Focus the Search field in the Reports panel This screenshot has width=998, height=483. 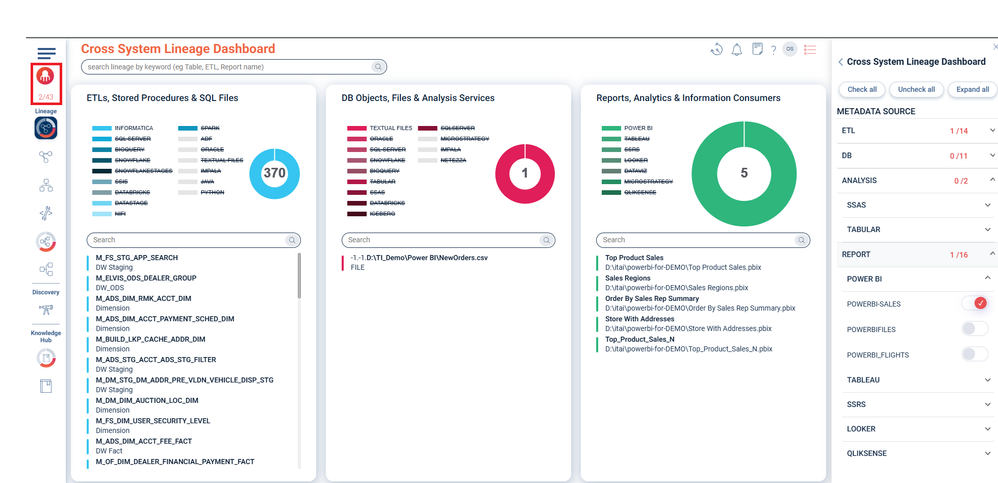(x=703, y=240)
